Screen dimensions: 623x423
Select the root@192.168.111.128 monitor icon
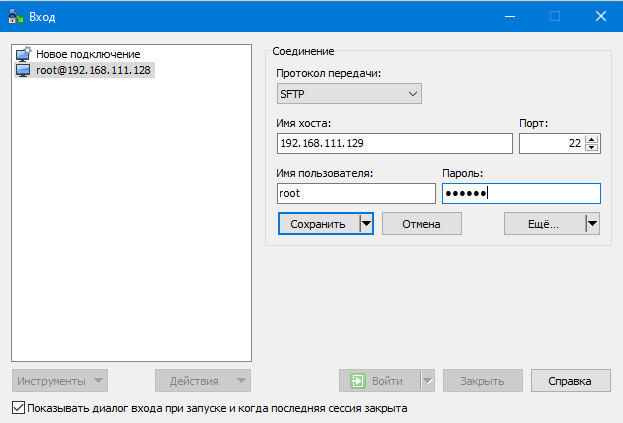click(23, 70)
